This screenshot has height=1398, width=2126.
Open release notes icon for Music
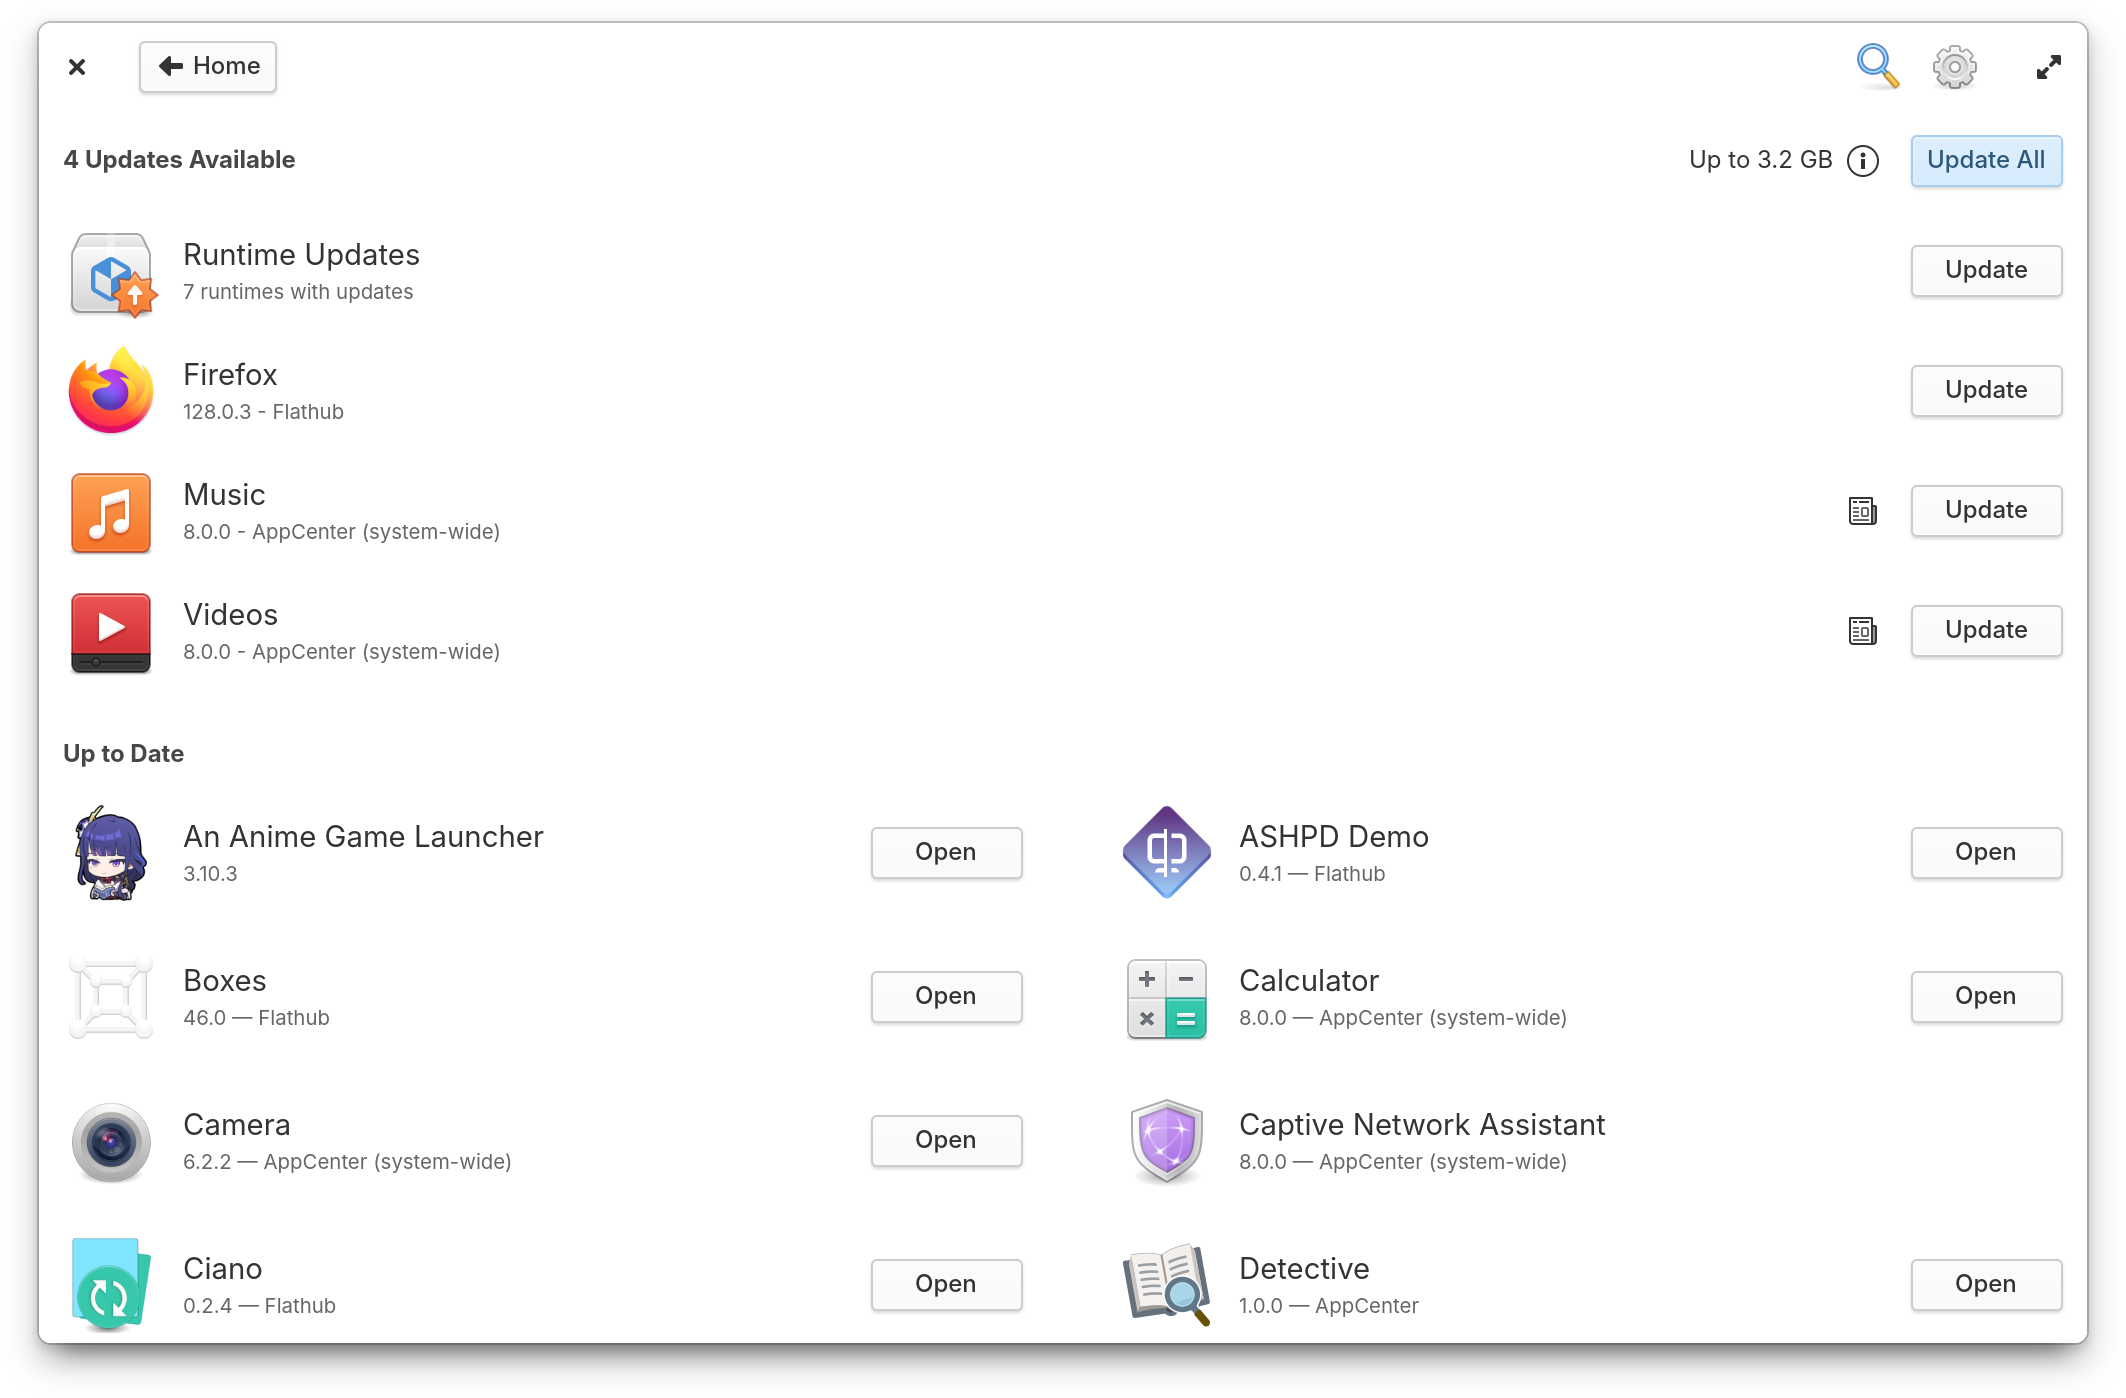[x=1862, y=511]
